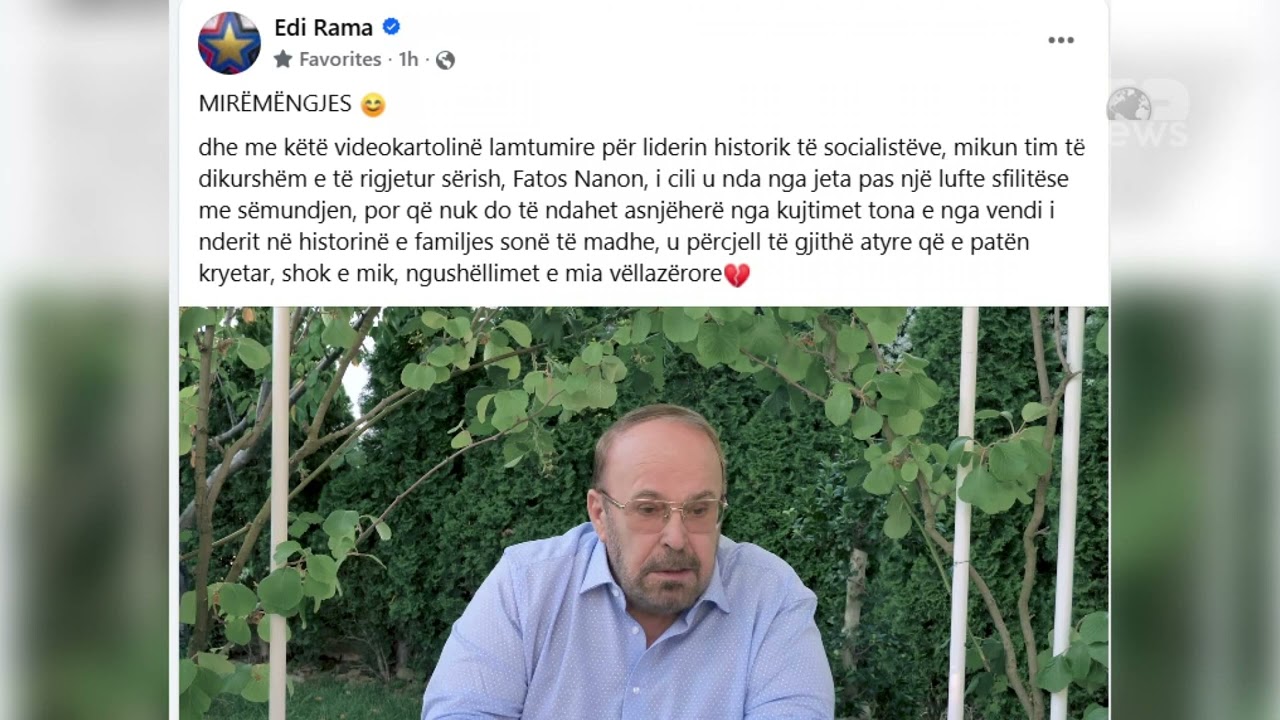Play the video of man in blue shirt
The height and width of the screenshot is (720, 1280).
644,513
